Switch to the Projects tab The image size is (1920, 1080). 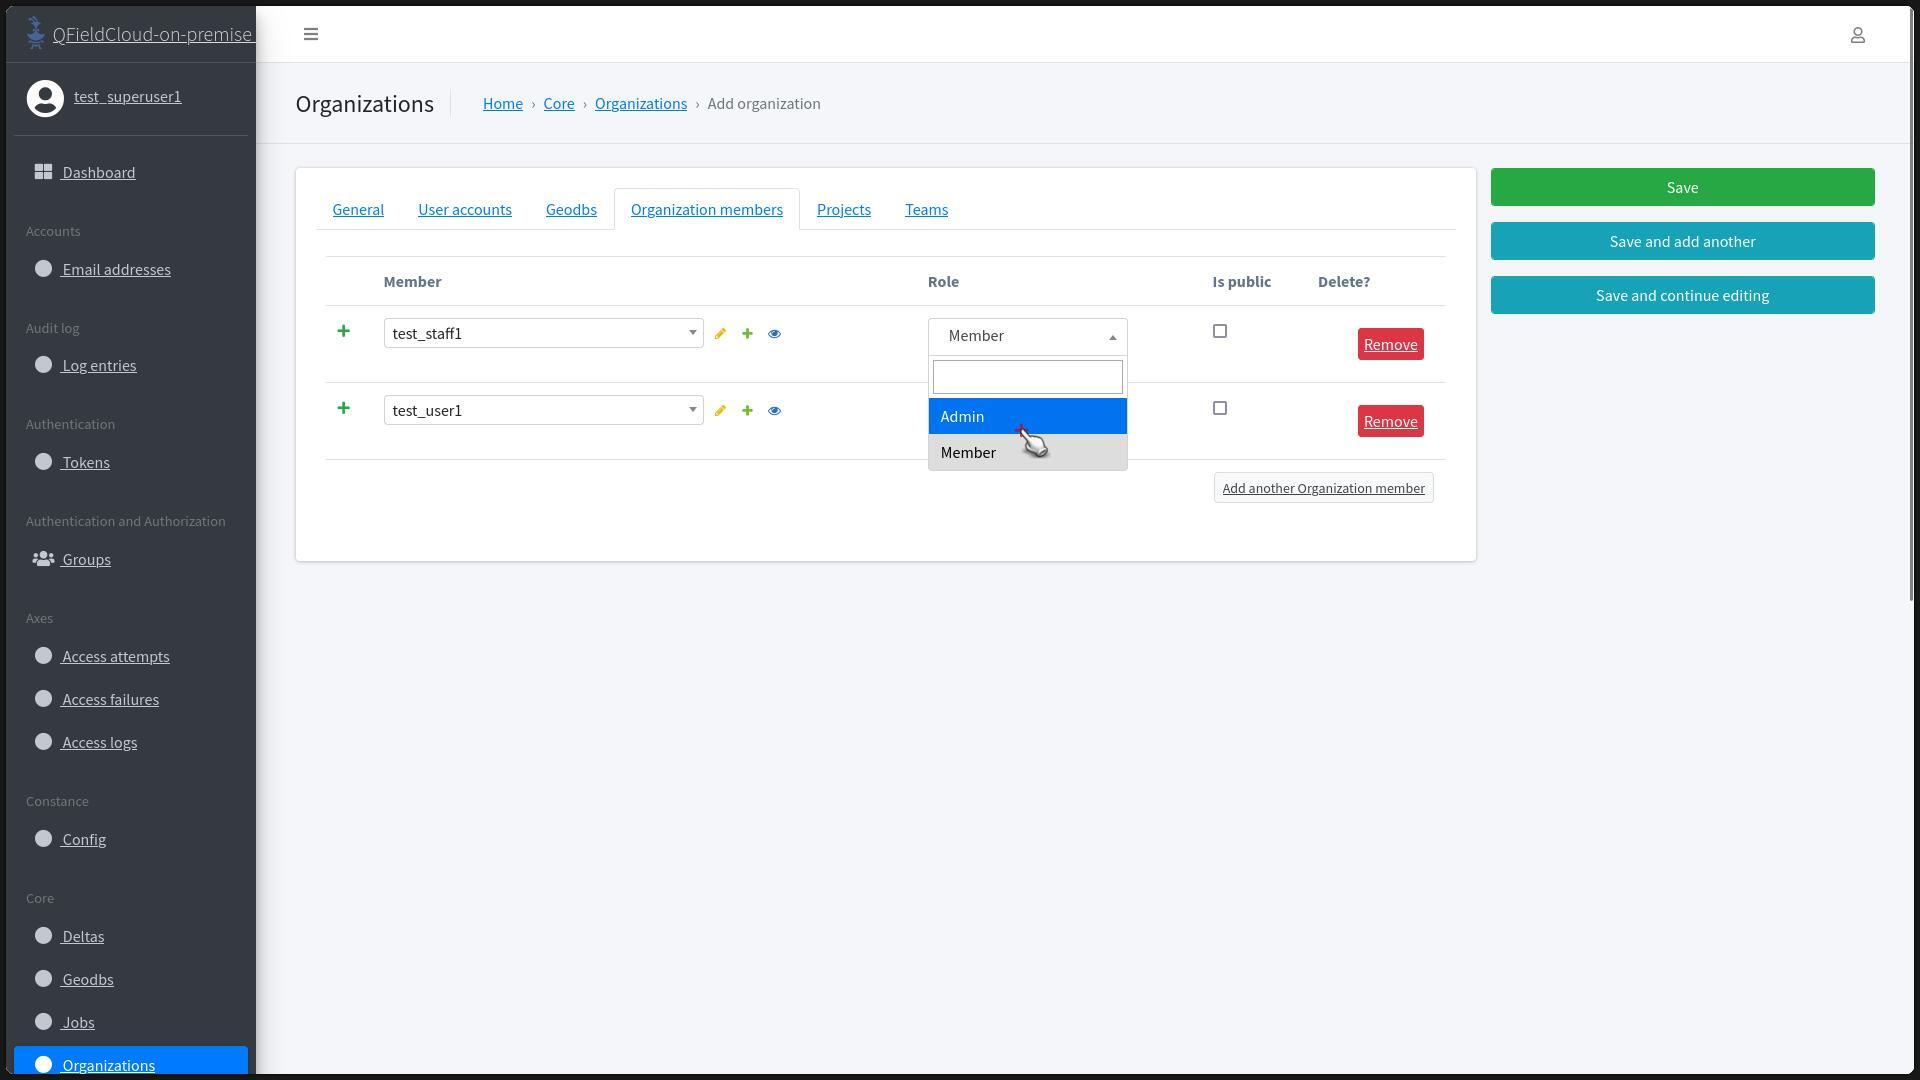coord(843,209)
